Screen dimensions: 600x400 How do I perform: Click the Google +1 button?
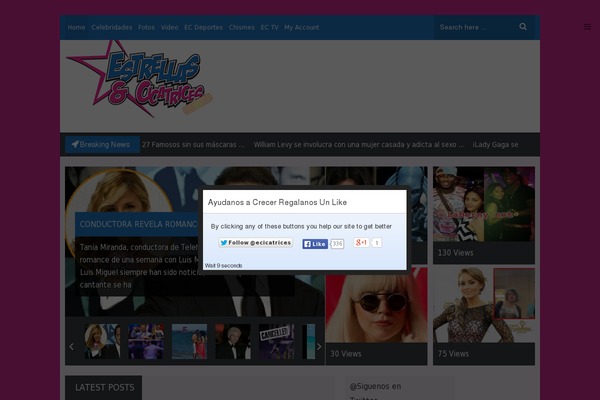[361, 242]
